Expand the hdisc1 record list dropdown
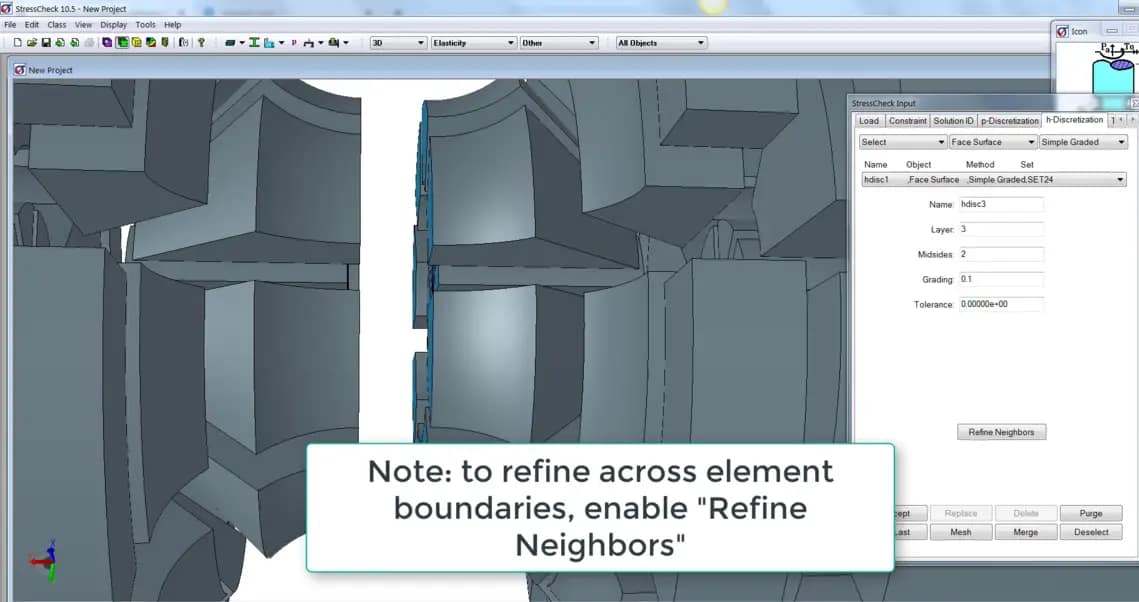Image resolution: width=1139 pixels, height=602 pixels. (x=1121, y=180)
